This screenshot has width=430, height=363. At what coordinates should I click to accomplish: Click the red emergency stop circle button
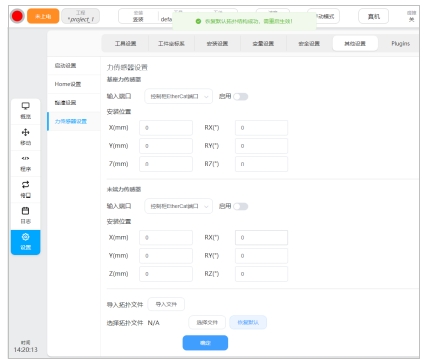pos(17,16)
